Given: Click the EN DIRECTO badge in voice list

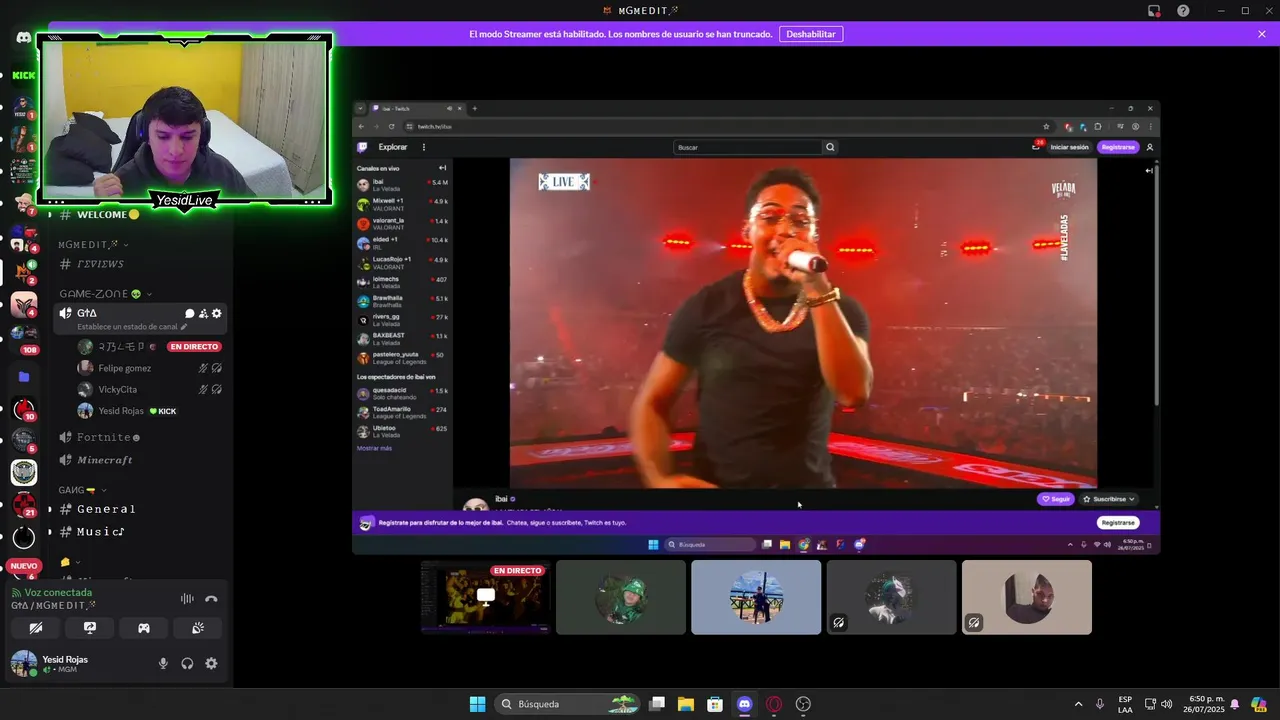Looking at the screenshot, I should (x=194, y=347).
